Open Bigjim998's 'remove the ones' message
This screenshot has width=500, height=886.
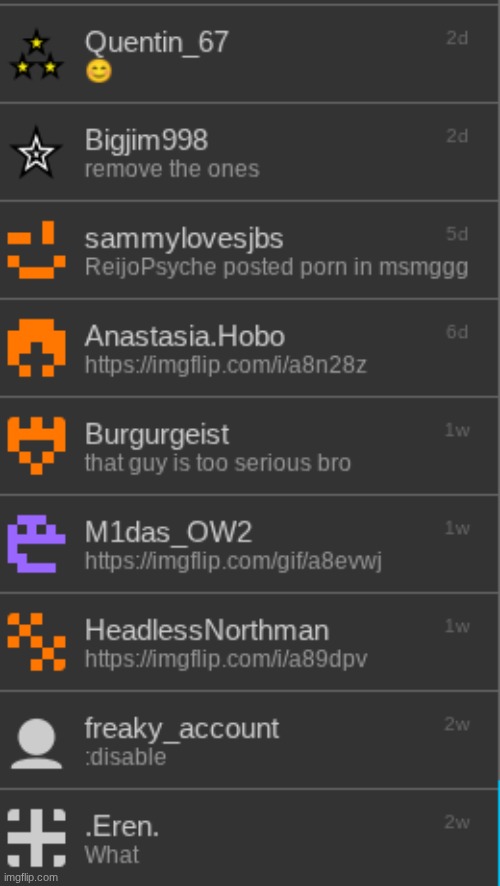point(172,169)
